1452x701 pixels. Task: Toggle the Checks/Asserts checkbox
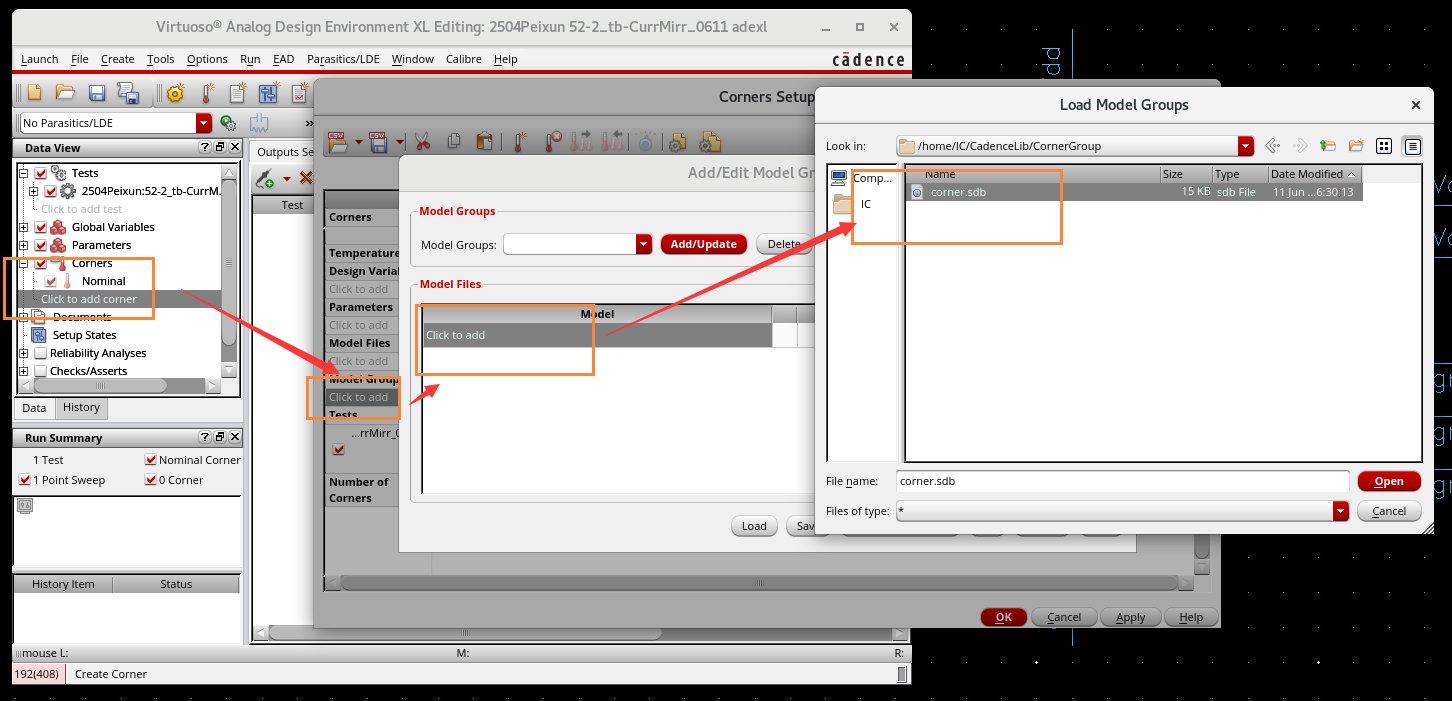pyautogui.click(x=41, y=371)
